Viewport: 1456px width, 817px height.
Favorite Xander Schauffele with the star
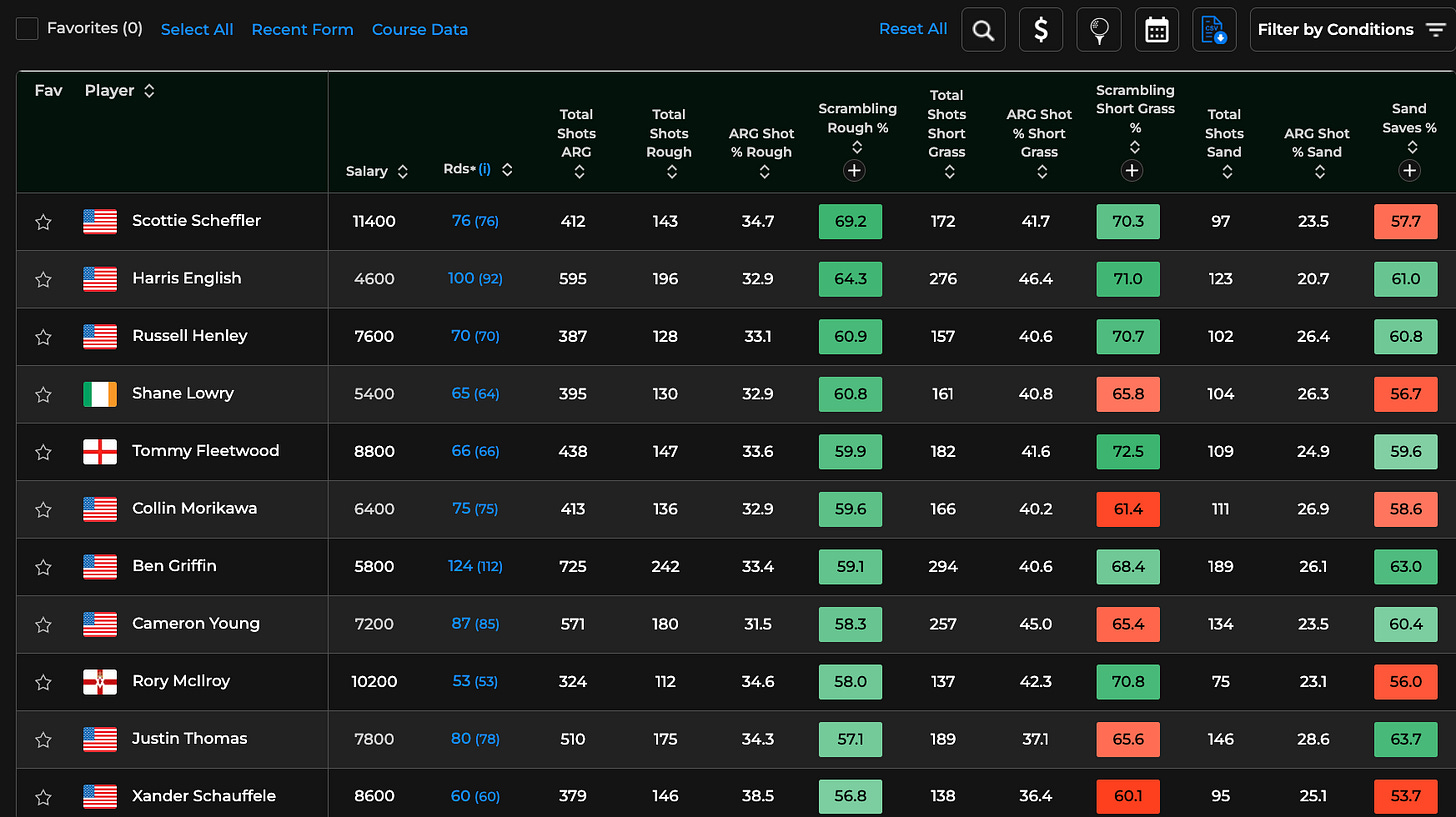[x=43, y=797]
